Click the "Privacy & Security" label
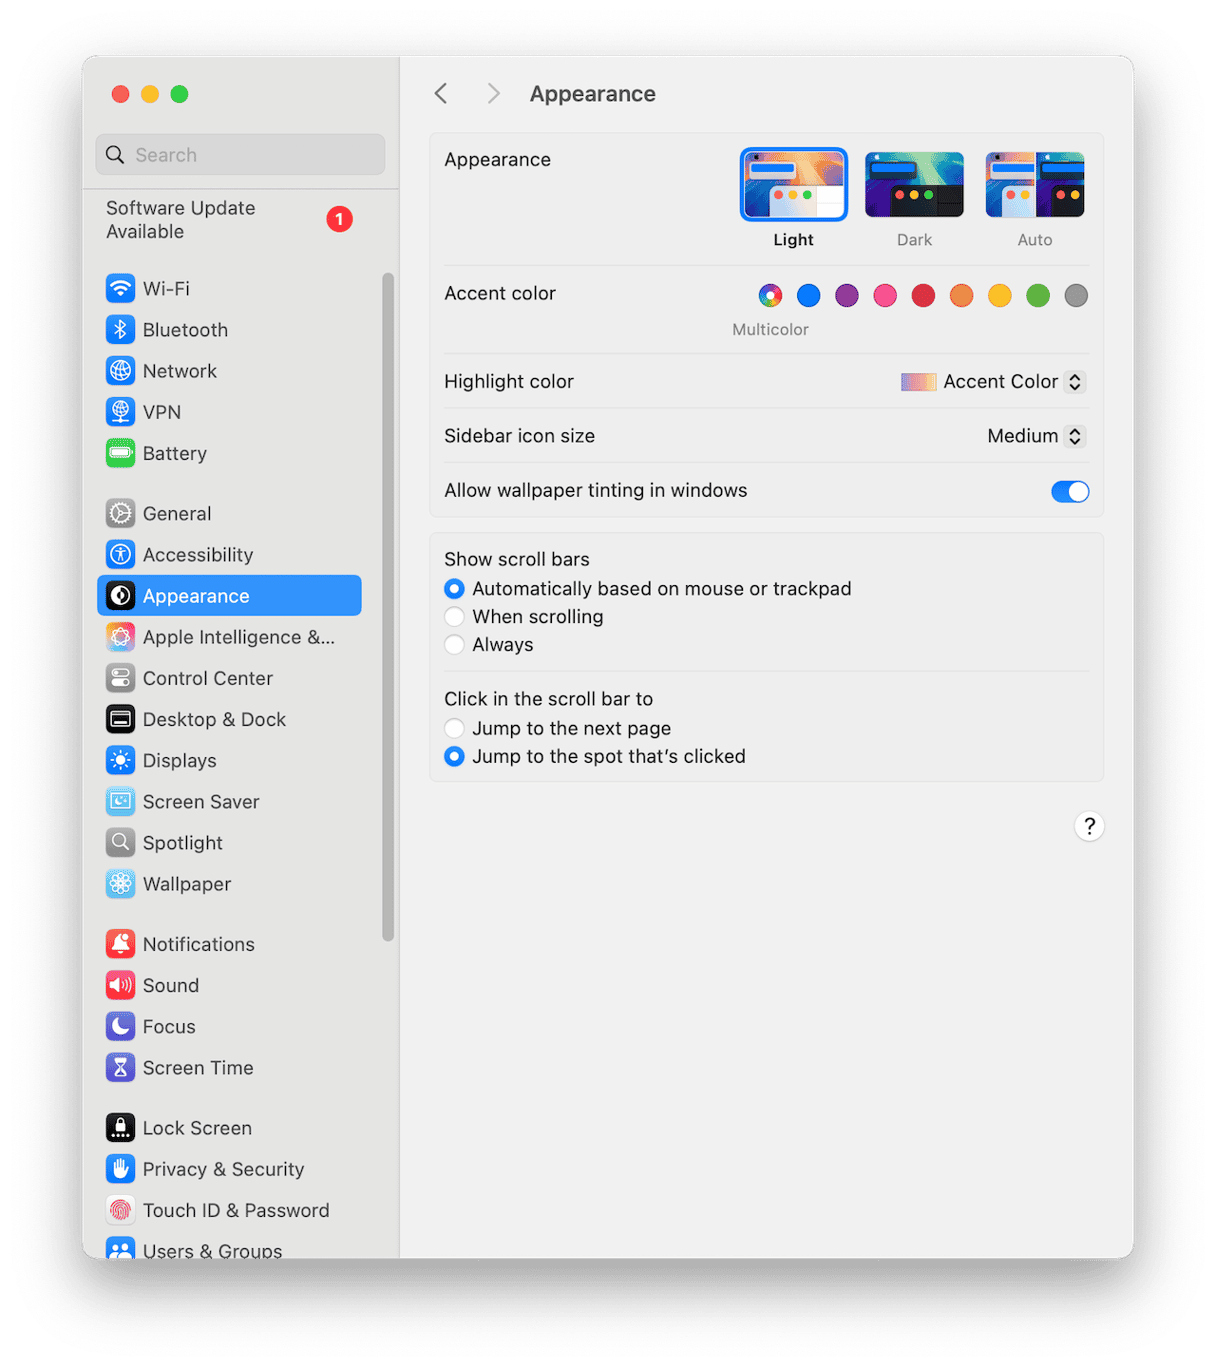Viewport: 1216px width, 1367px height. 223,1169
